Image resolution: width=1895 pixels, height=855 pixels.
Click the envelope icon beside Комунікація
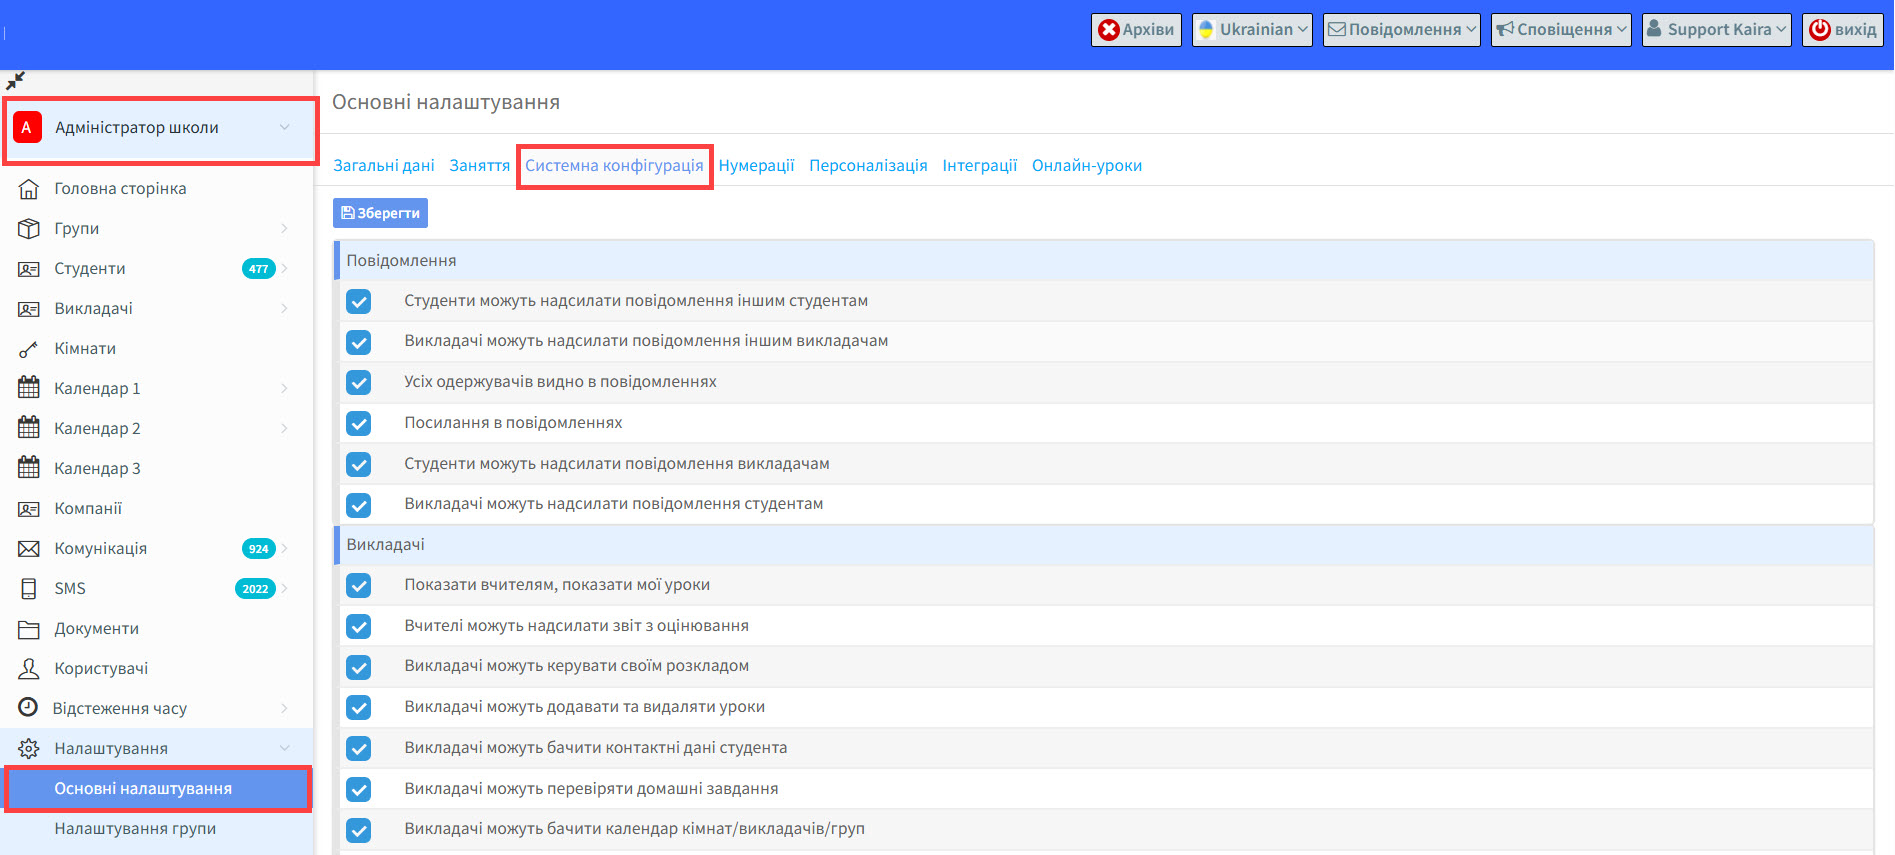click(x=29, y=549)
